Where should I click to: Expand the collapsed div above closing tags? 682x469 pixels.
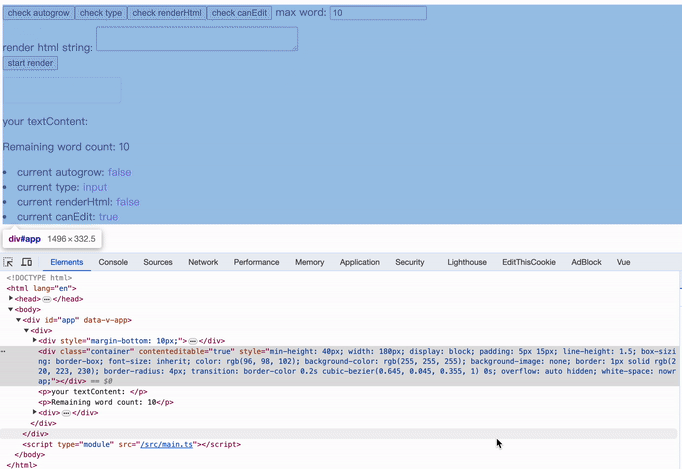click(34, 412)
